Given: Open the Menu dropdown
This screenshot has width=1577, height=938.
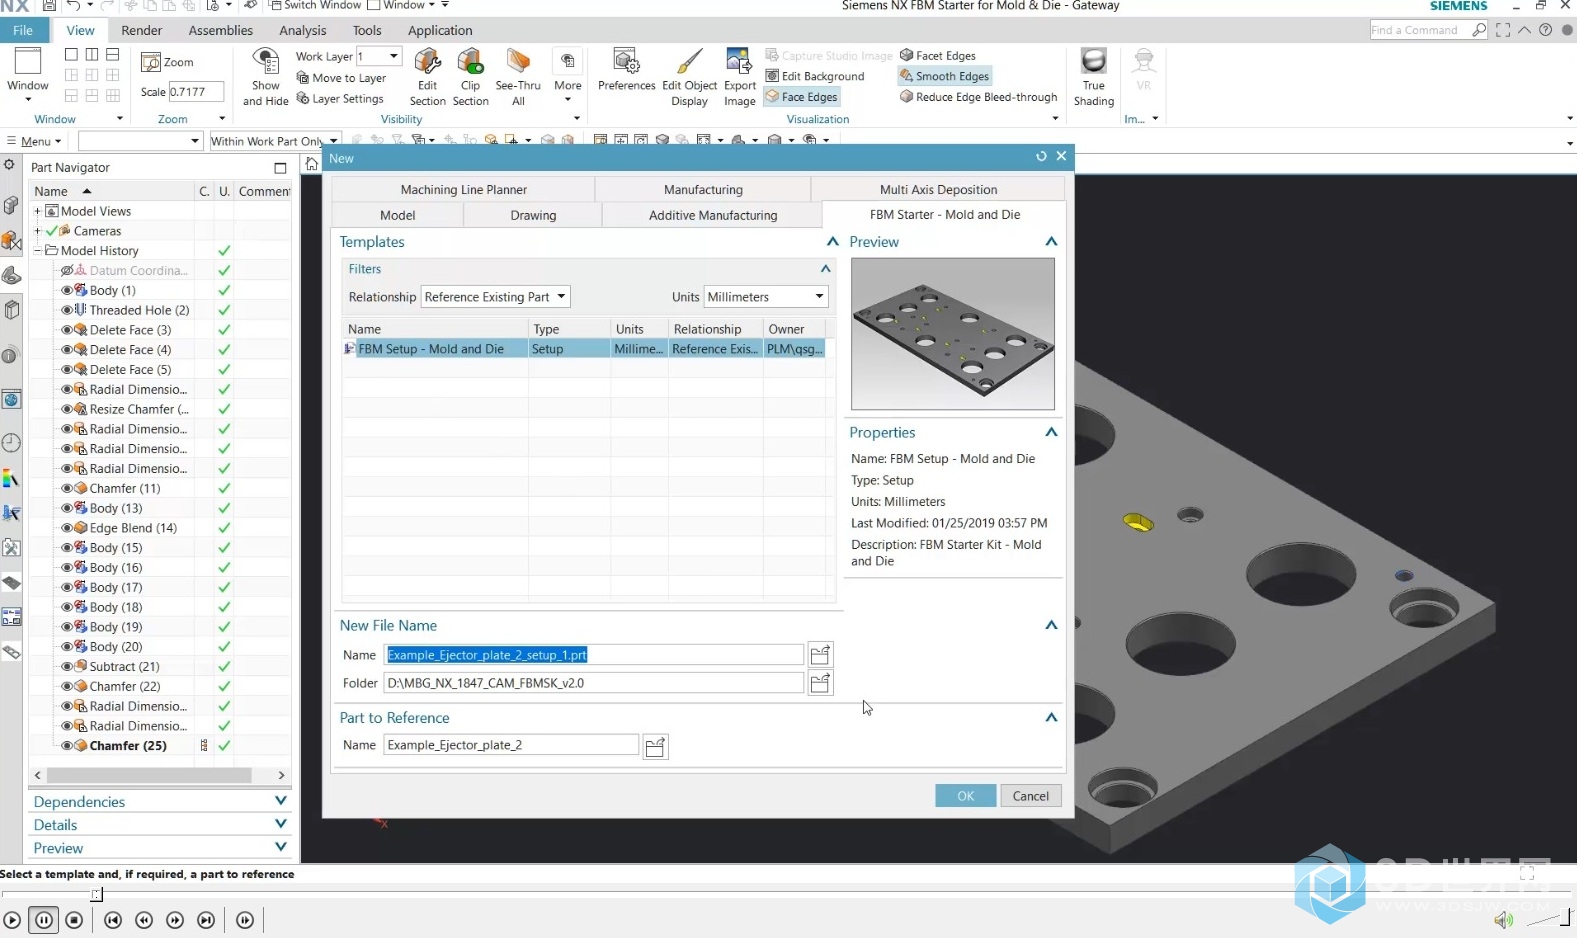Looking at the screenshot, I should tap(35, 141).
